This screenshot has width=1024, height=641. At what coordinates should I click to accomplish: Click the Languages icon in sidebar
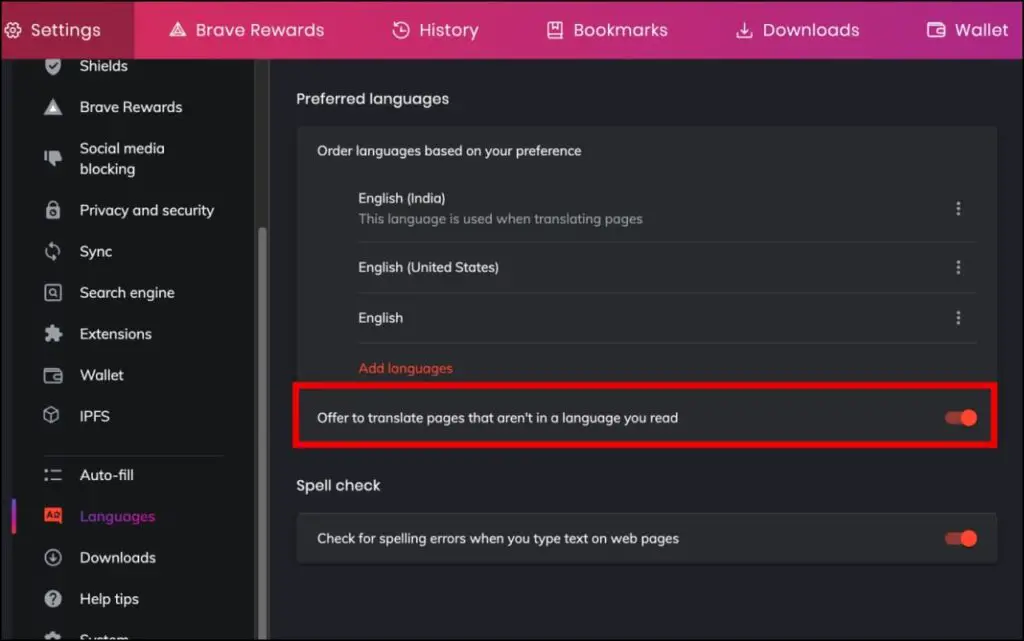[53, 516]
